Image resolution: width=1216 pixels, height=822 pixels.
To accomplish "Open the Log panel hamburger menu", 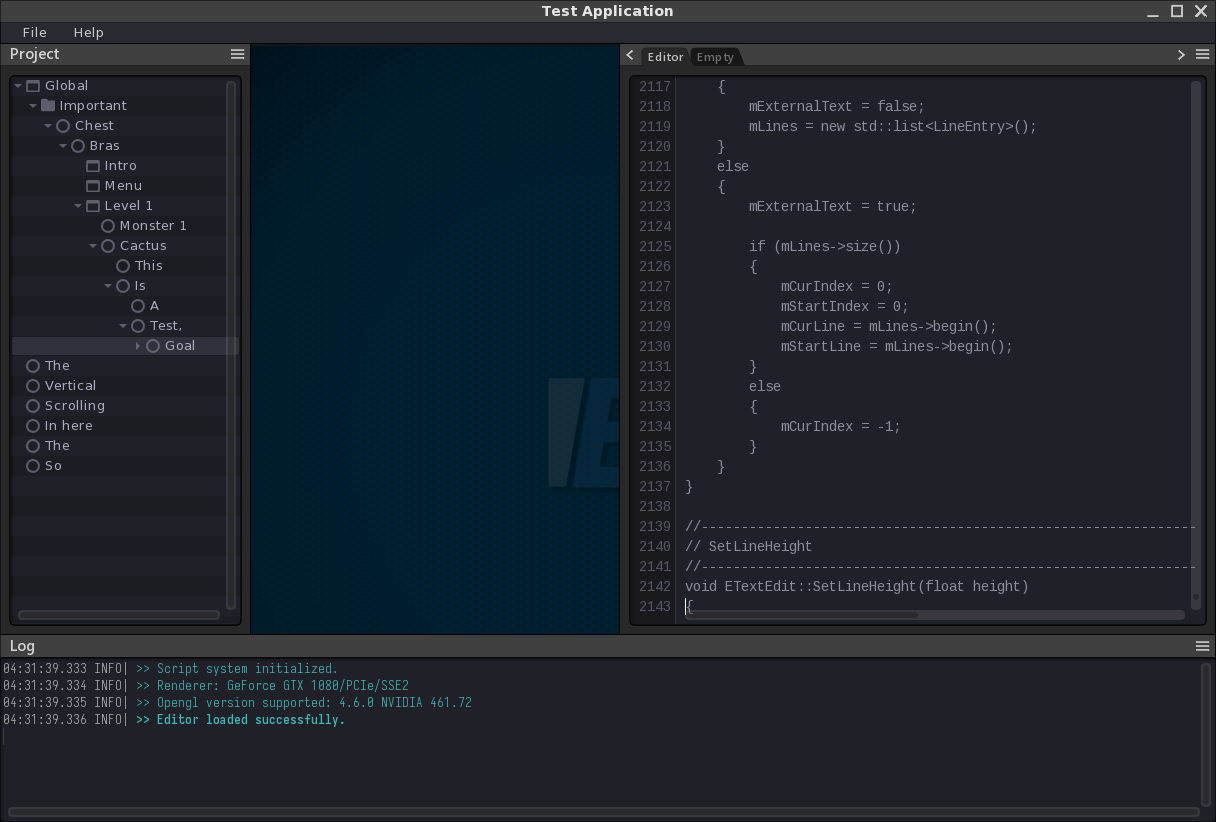I will point(1203,646).
